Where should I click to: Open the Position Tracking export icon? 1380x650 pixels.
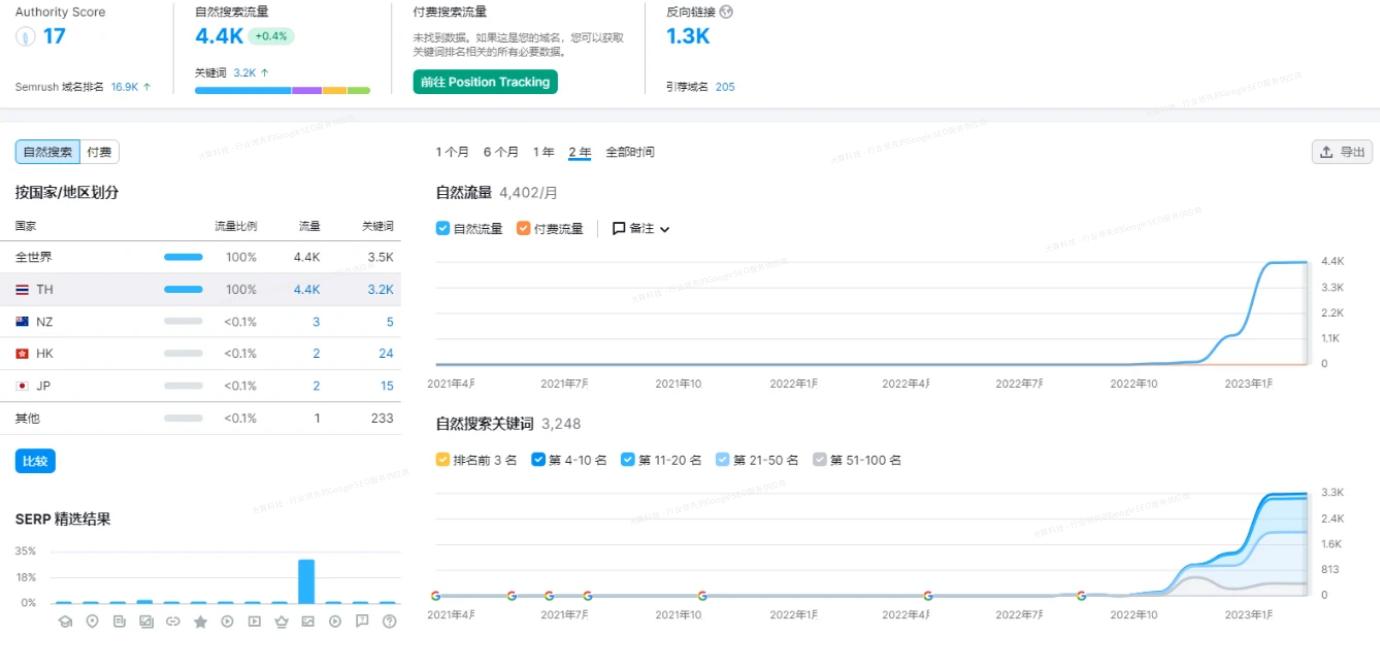coord(1341,151)
